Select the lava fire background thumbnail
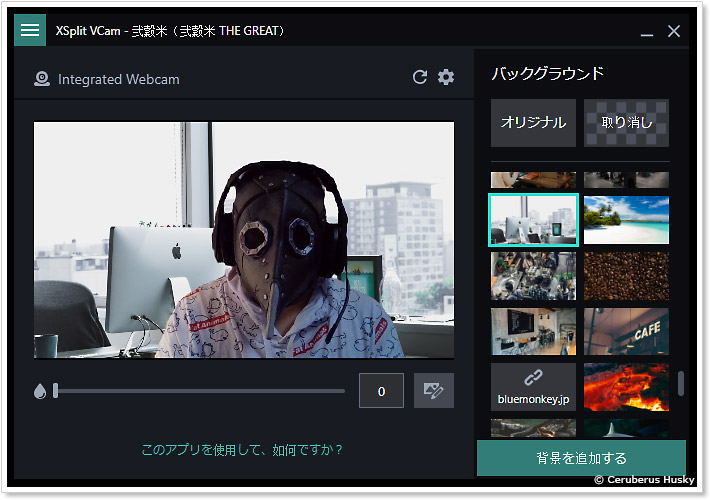 pos(626,387)
